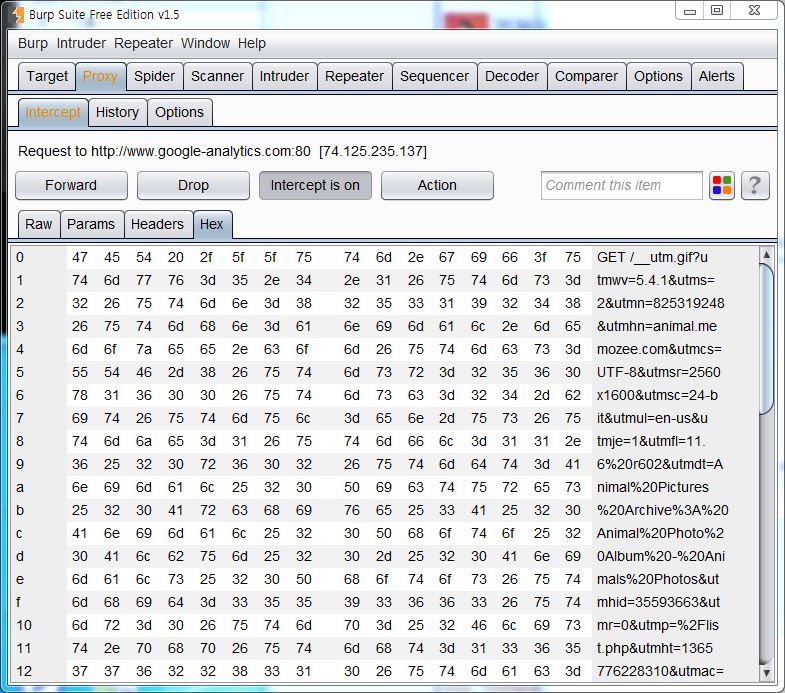Open the Help menu
This screenshot has width=785, height=693.
tap(251, 44)
